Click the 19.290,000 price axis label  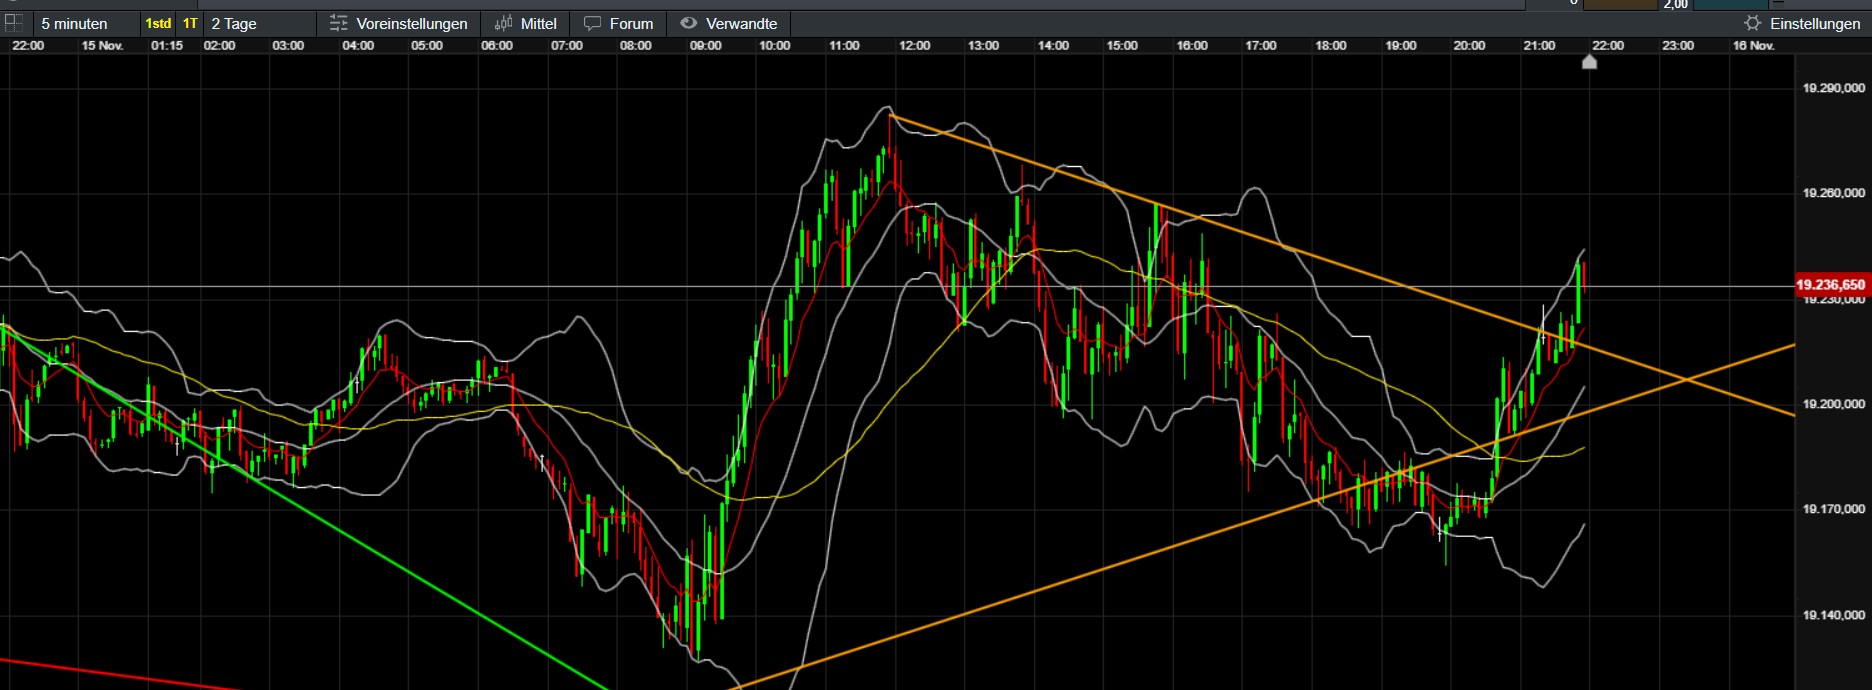(x=1833, y=88)
